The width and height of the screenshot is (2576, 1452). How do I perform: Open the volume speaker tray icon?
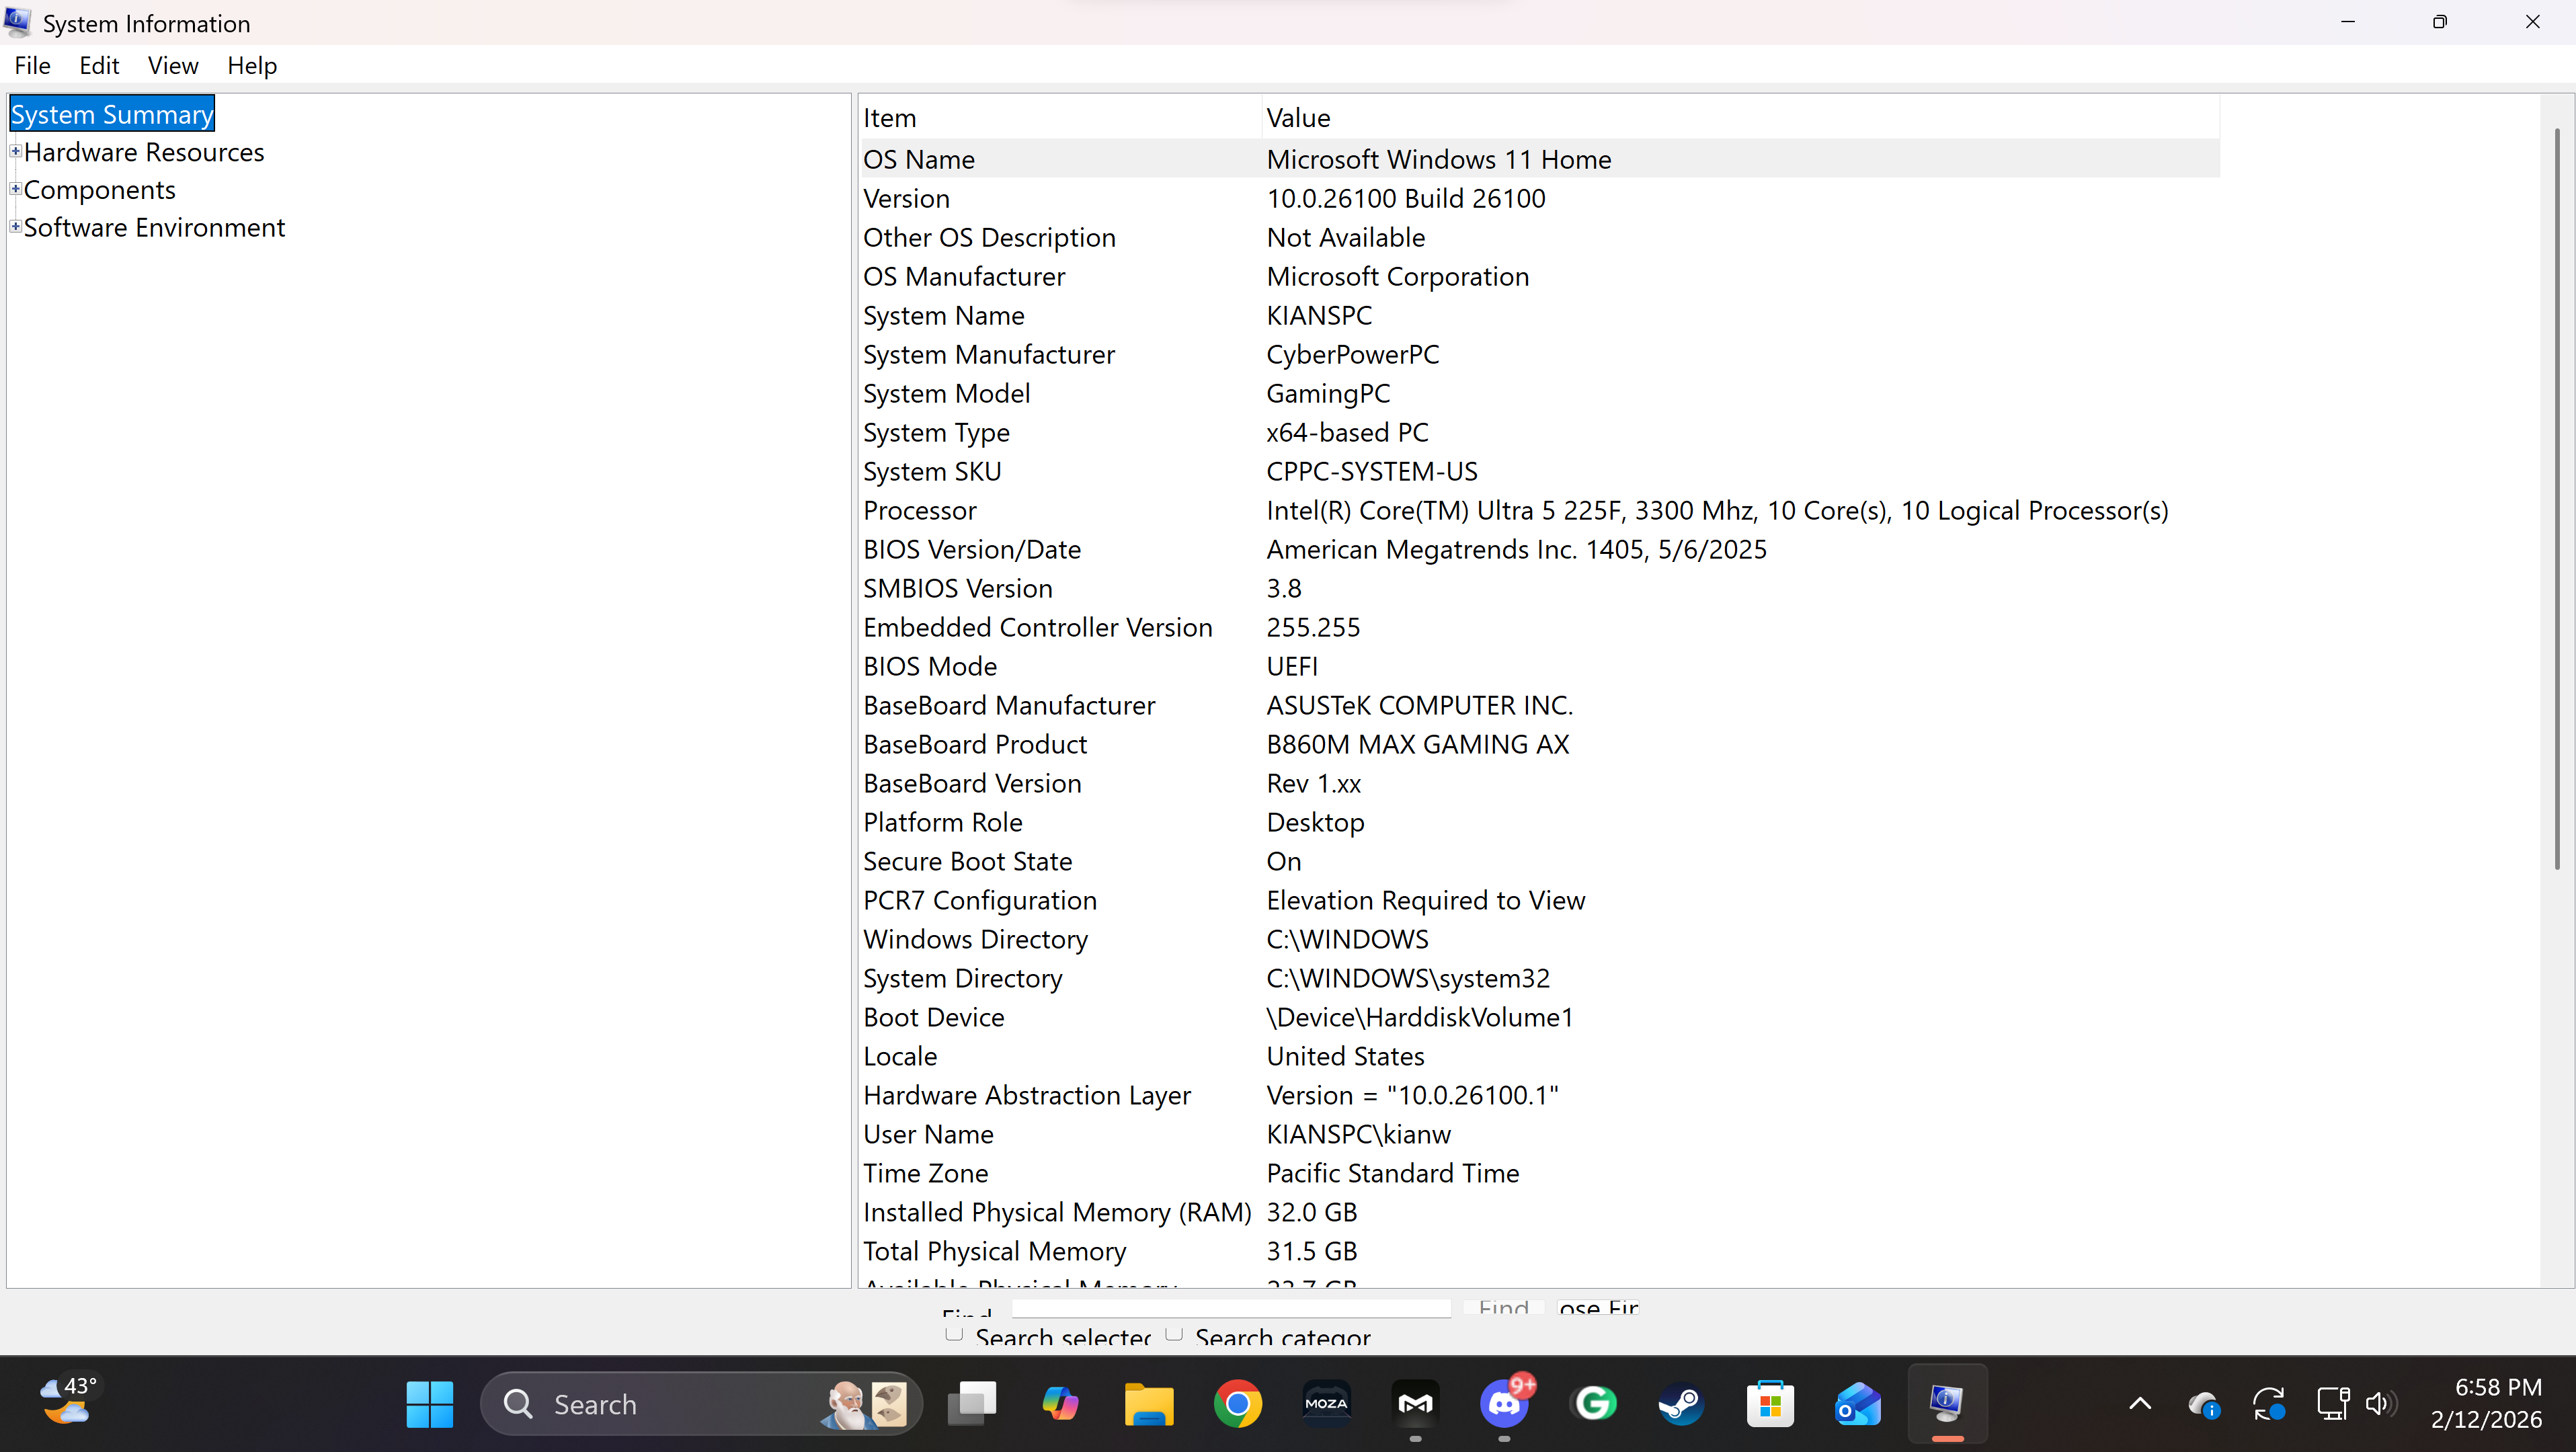pyautogui.click(x=2381, y=1405)
